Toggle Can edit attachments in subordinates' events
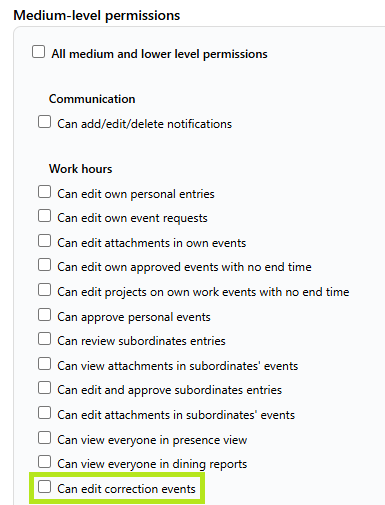Viewport: 385px width, 505px height. [44, 413]
